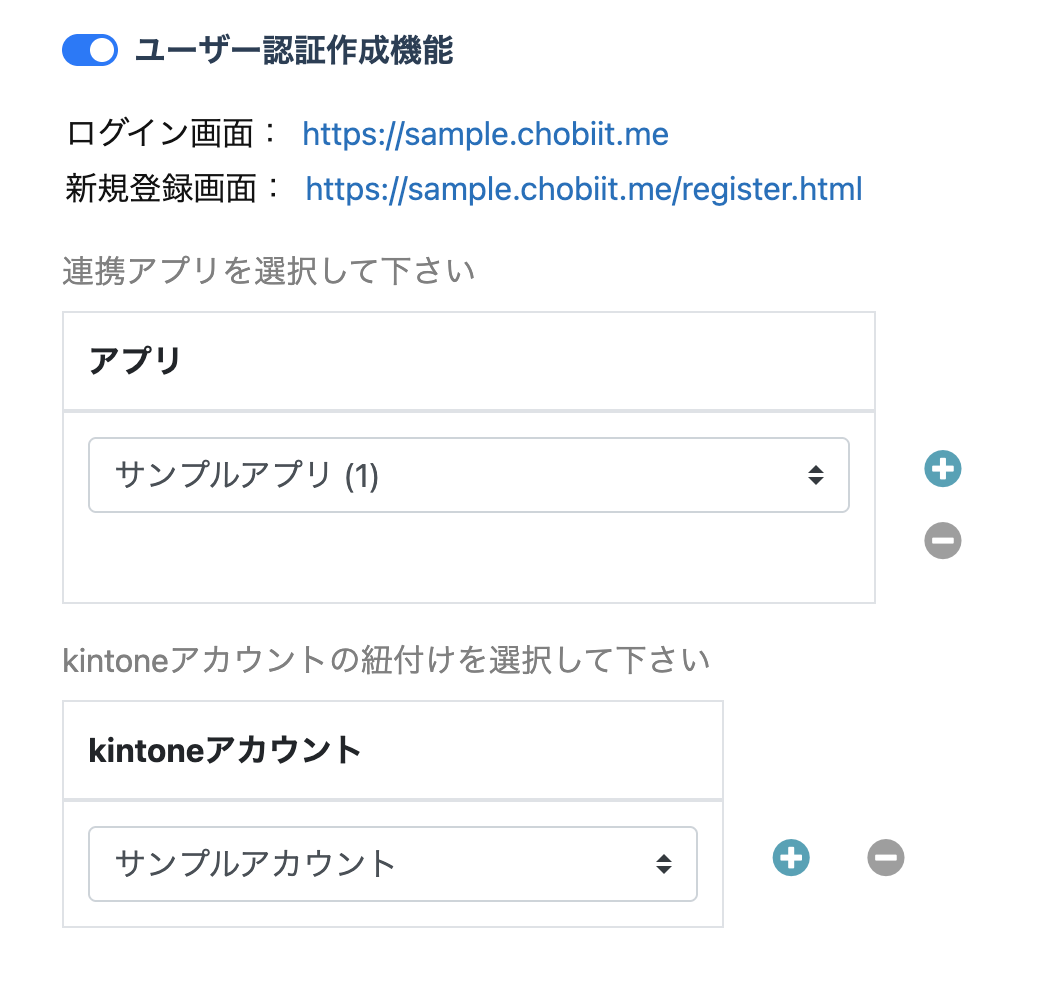Remove the app row with the minus icon
Screen dimensions: 1052x998
coord(943,541)
